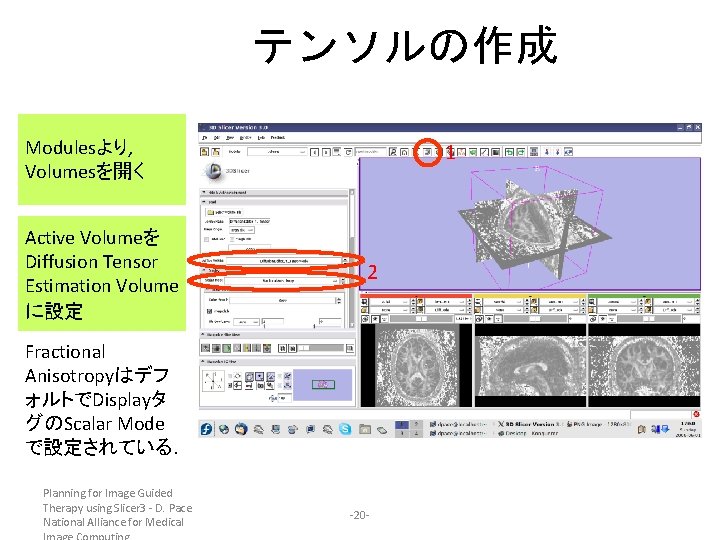The image size is (720, 540).
Task: Click the Redo toolbar icon
Action: pos(521,152)
